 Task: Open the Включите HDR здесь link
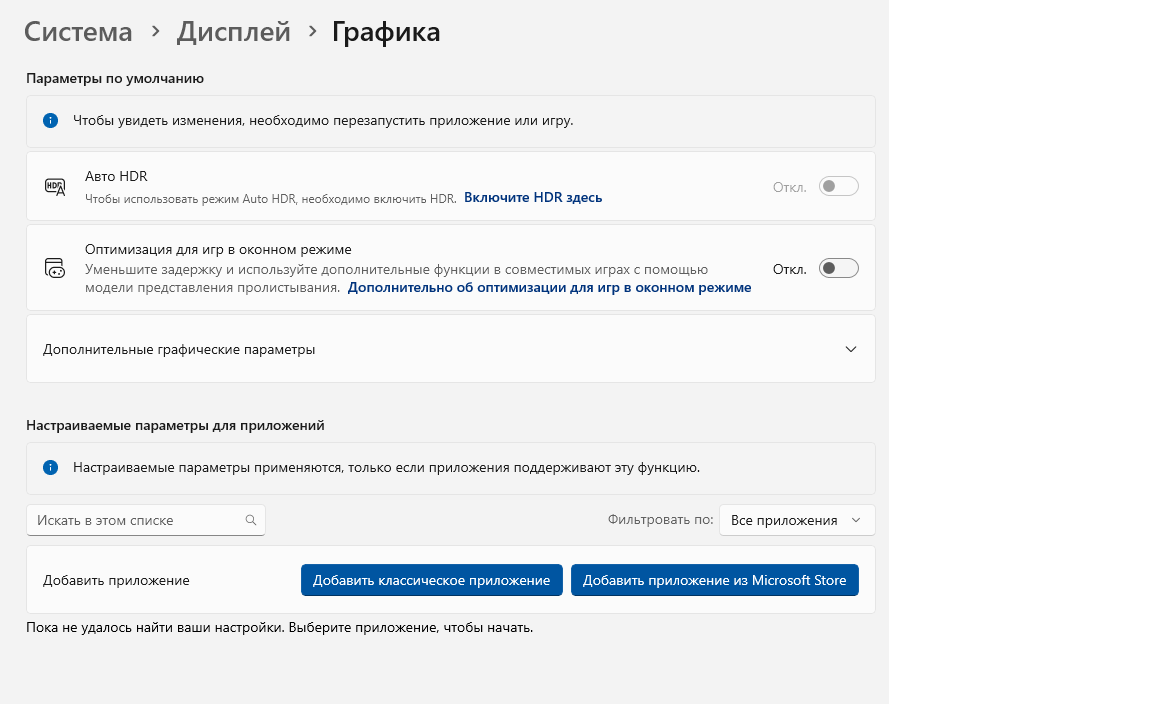[x=533, y=198]
